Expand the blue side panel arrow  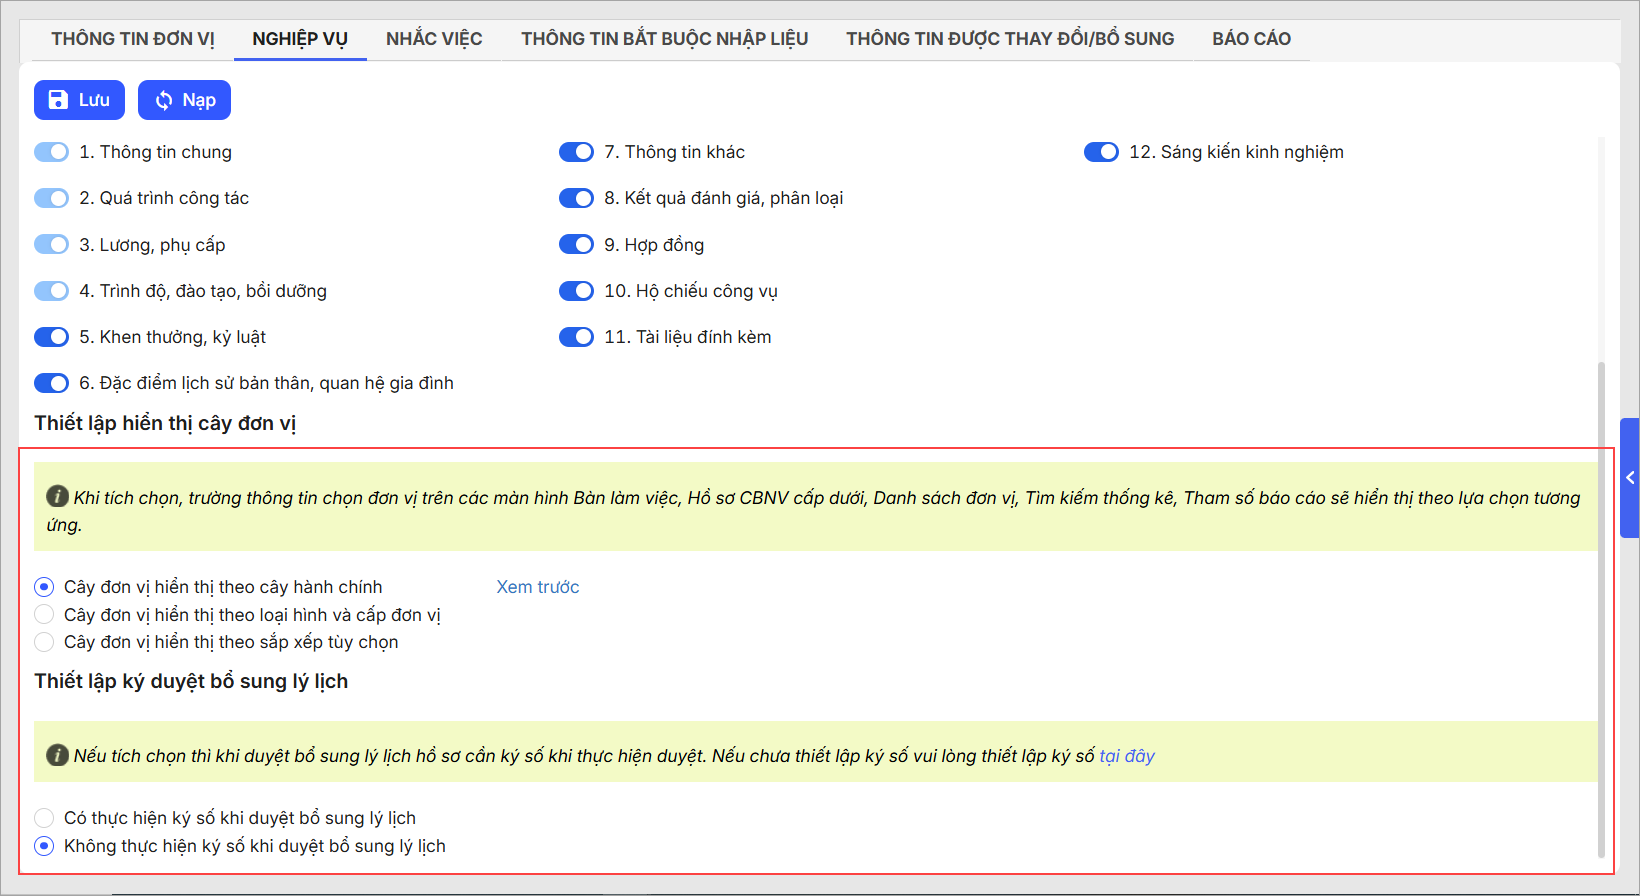pyautogui.click(x=1630, y=478)
